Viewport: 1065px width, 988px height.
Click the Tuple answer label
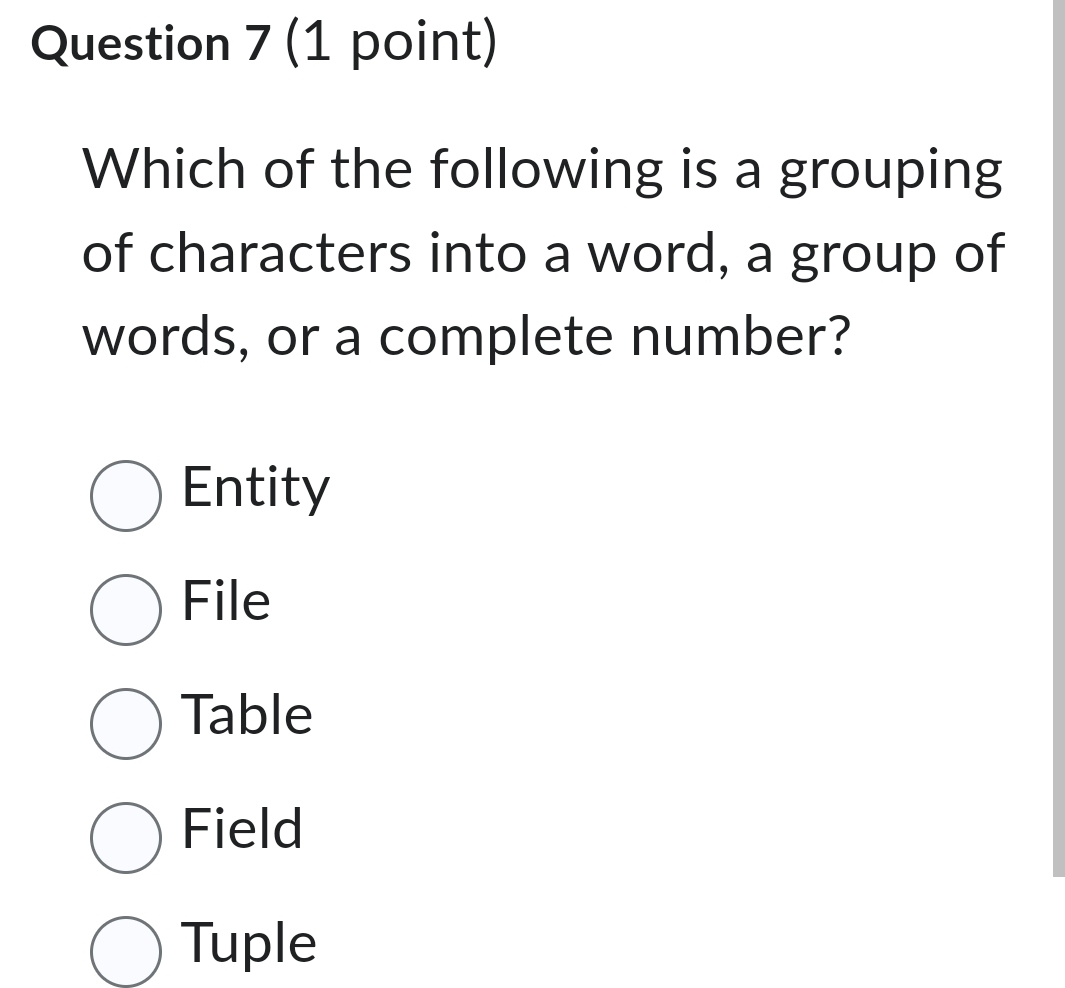tap(248, 943)
